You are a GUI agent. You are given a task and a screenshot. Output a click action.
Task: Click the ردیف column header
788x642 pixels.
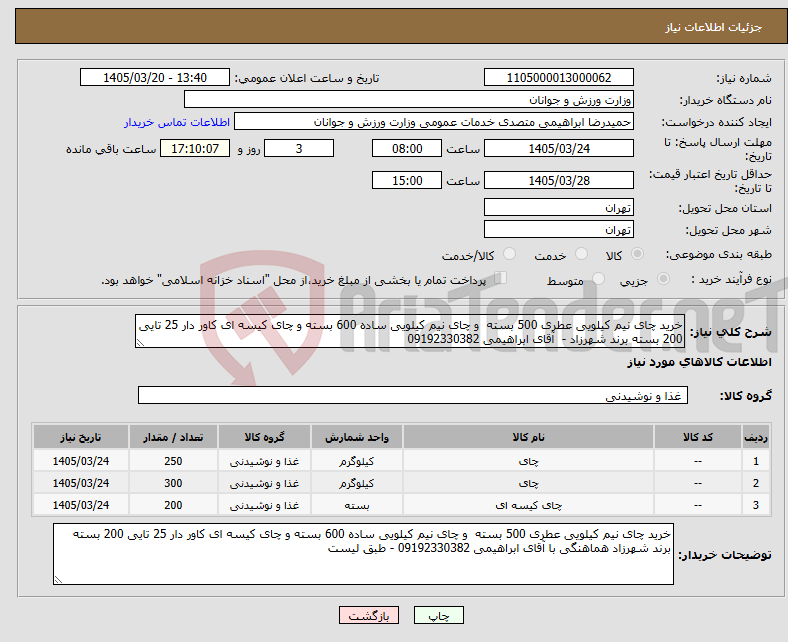coord(755,437)
